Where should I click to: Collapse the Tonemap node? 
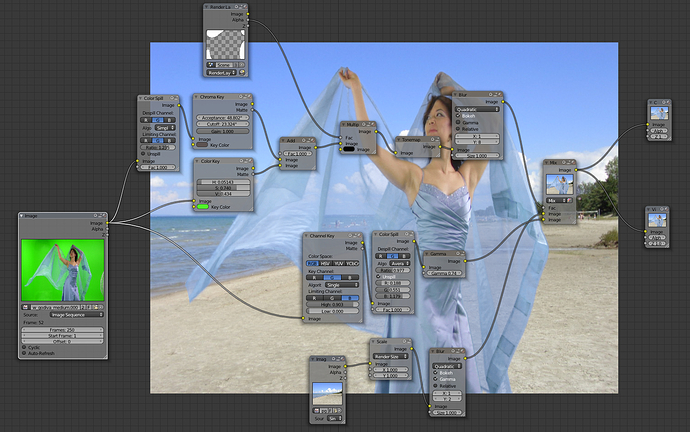399,139
